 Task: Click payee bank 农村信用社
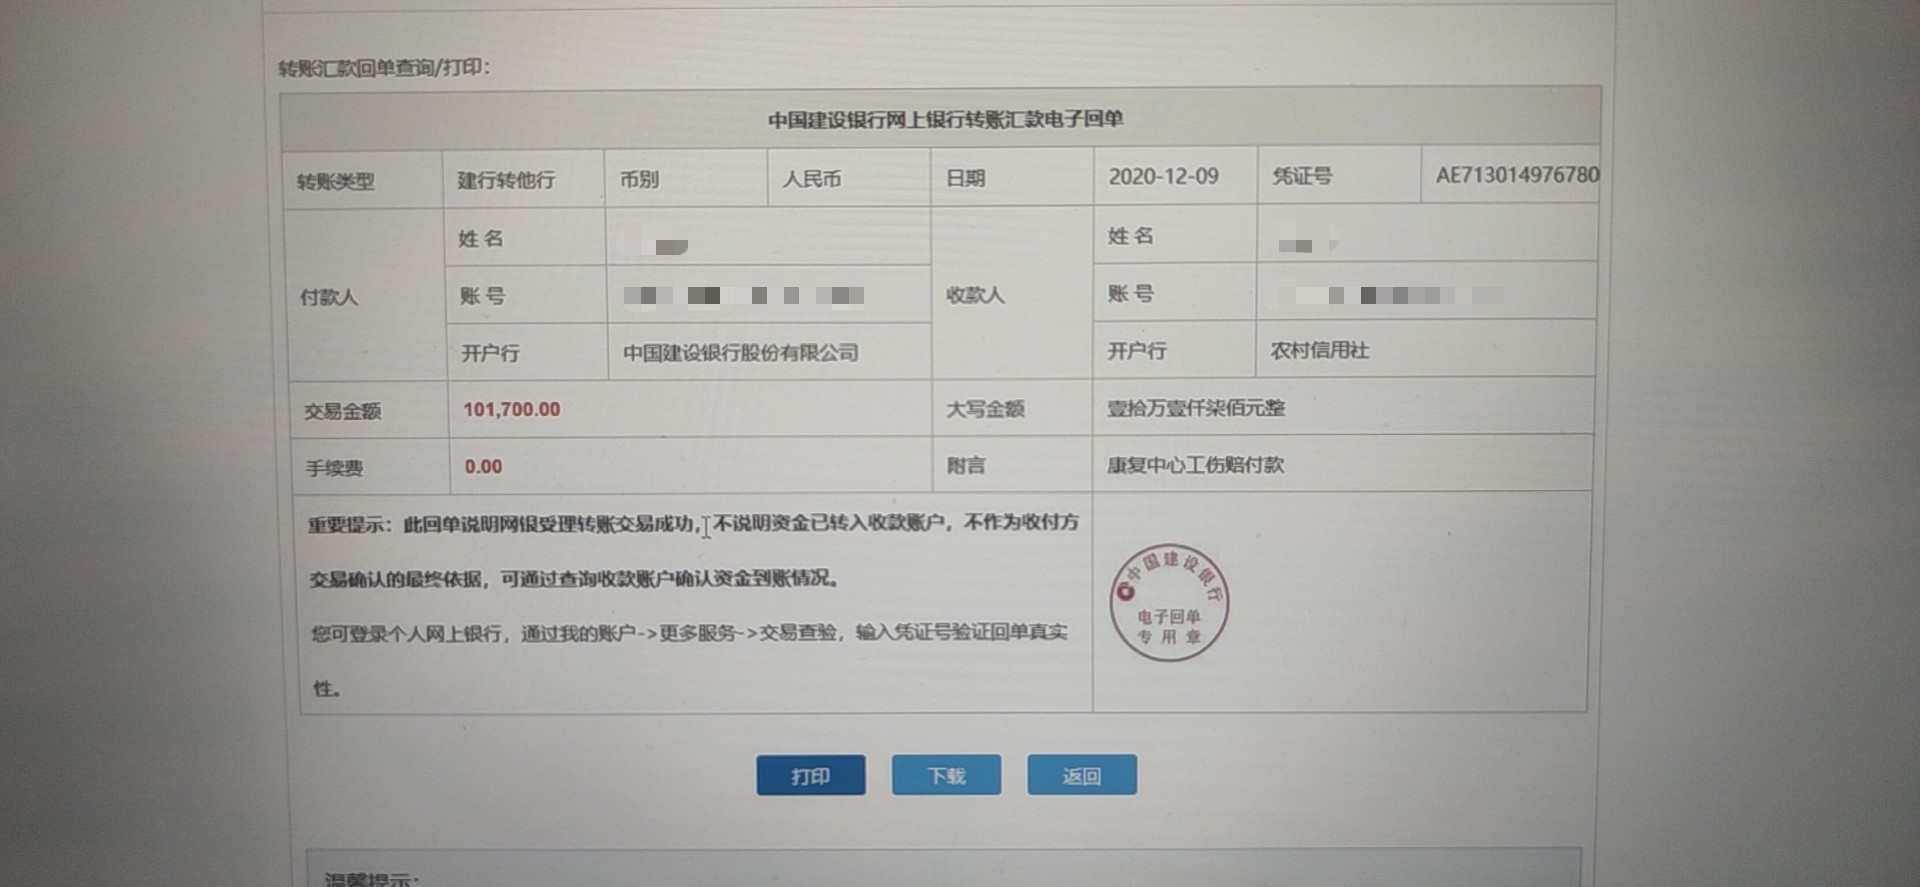[x=1319, y=351]
